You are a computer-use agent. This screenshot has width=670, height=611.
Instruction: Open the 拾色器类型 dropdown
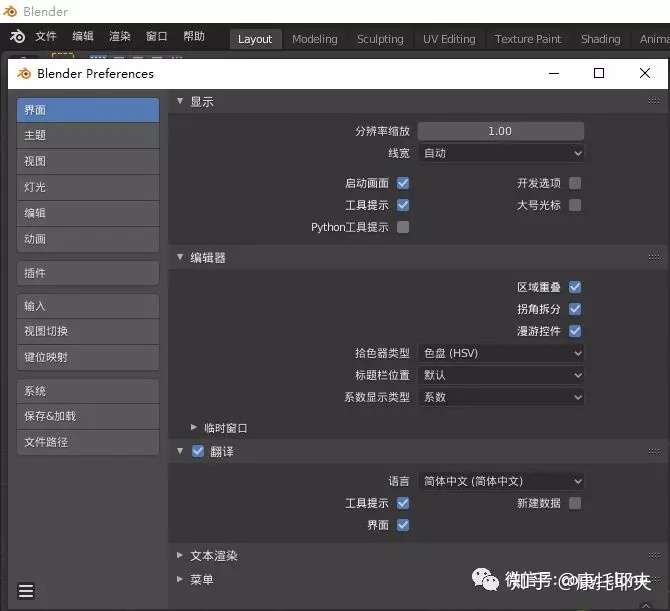pyautogui.click(x=501, y=353)
